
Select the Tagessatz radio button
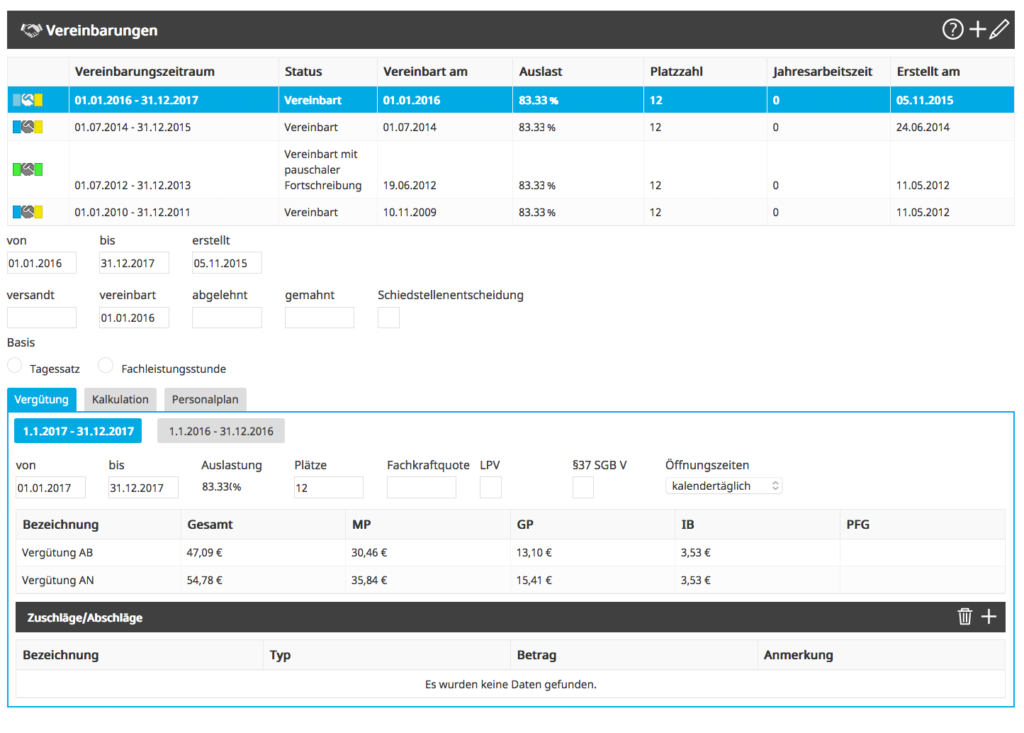(x=15, y=366)
